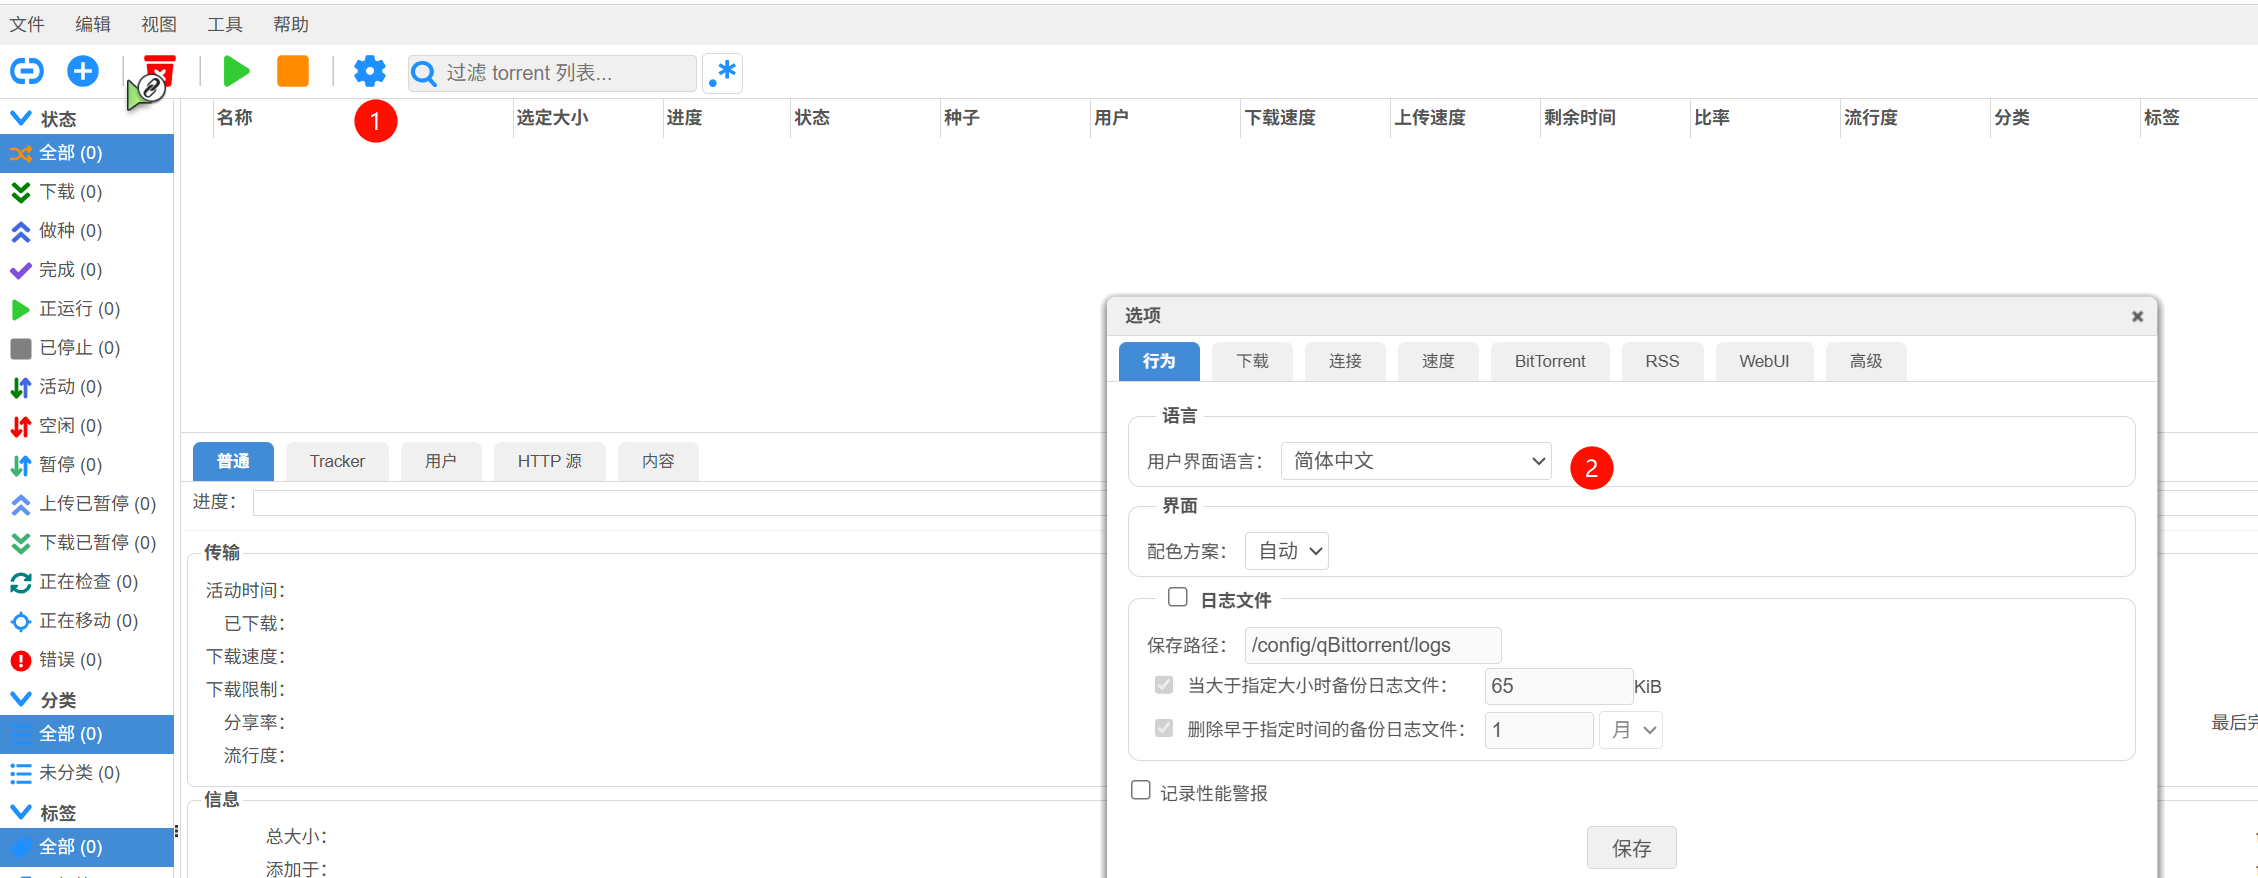Open the 用户界面语言 dropdown
The width and height of the screenshot is (2258, 878).
[1416, 461]
